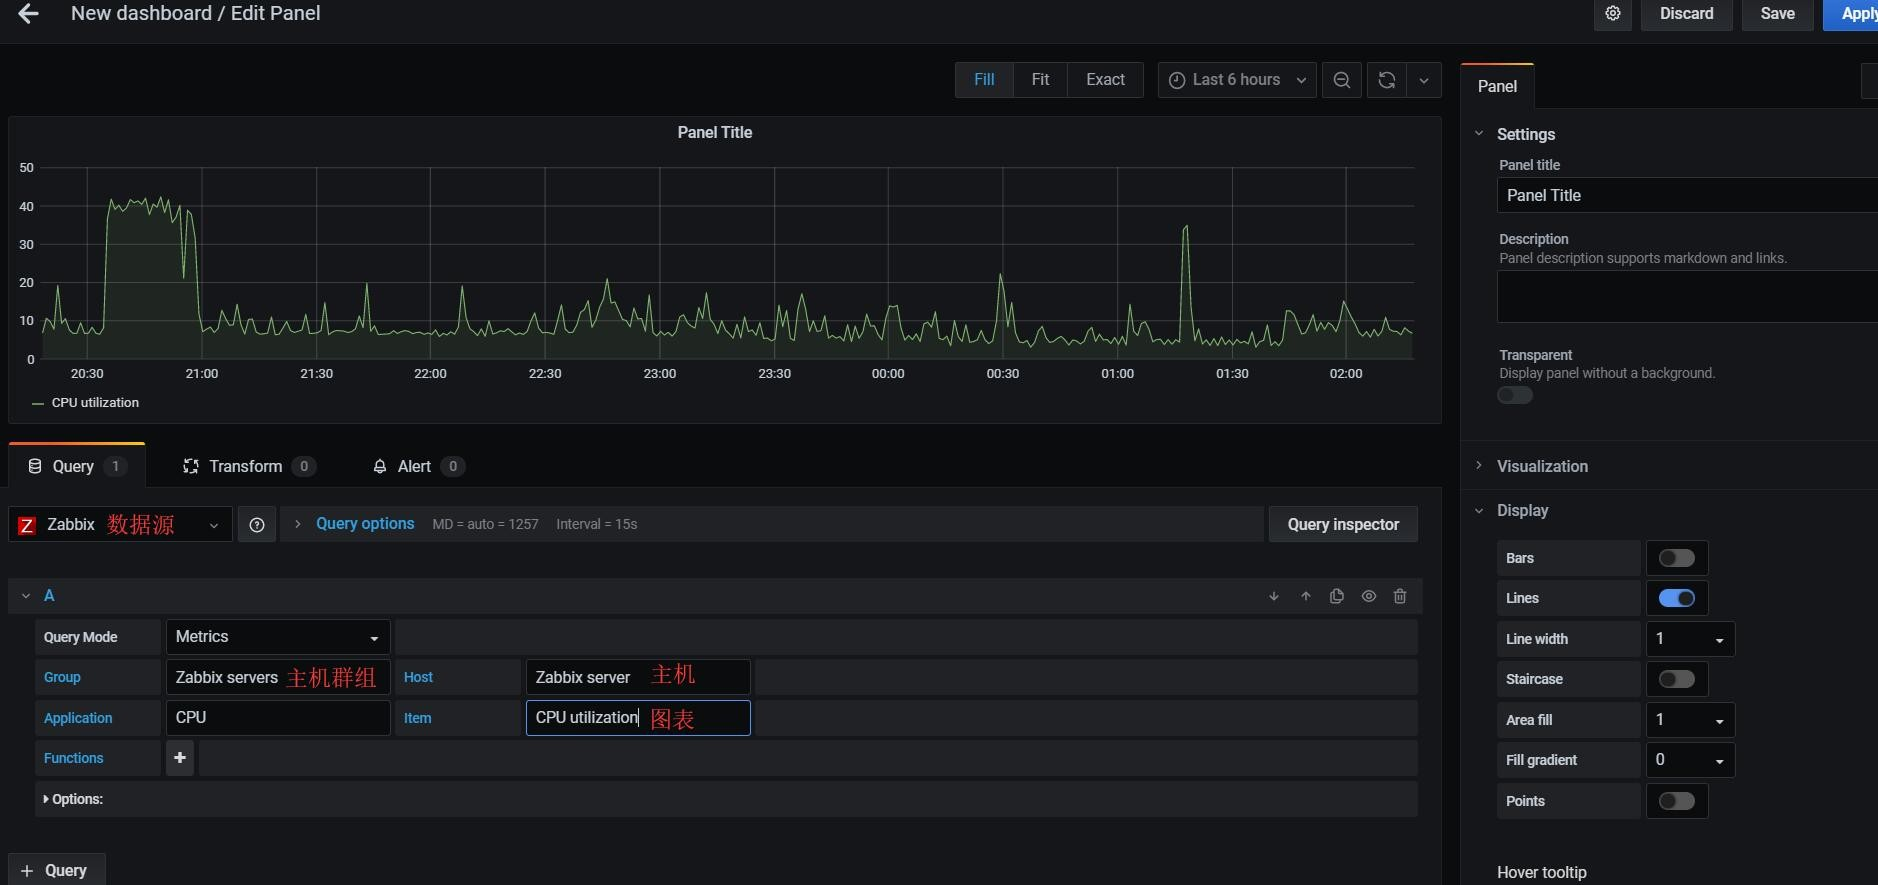1878x885 pixels.
Task: Click the Item label link
Action: 417,718
